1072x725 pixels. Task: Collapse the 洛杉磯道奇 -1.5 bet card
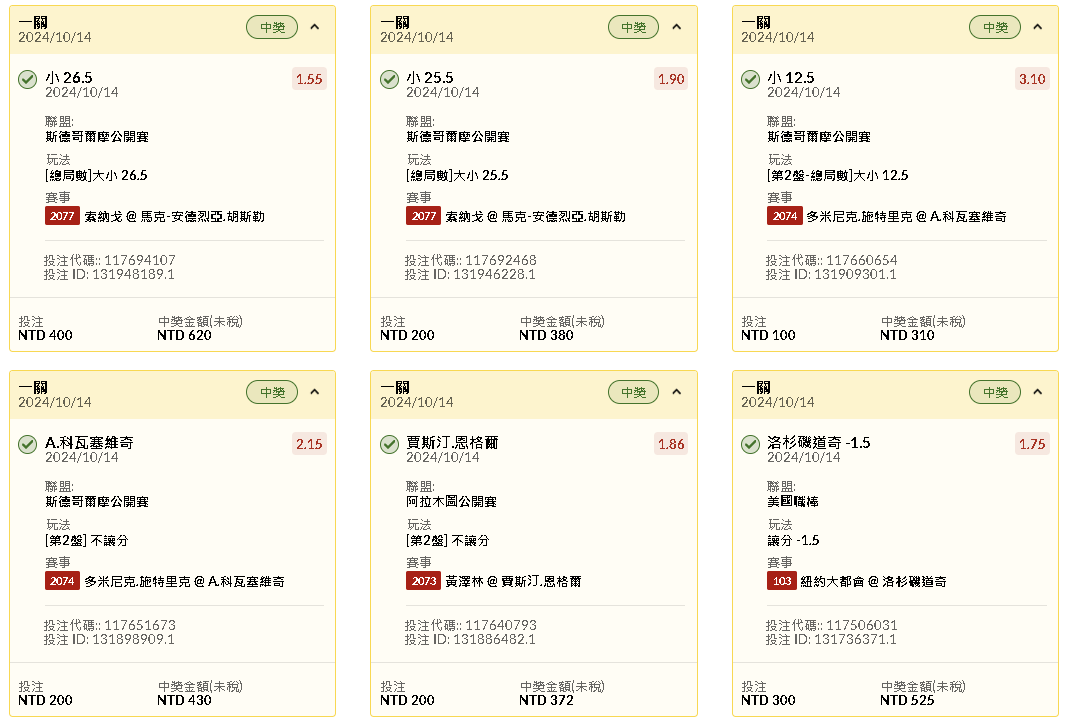[1037, 392]
